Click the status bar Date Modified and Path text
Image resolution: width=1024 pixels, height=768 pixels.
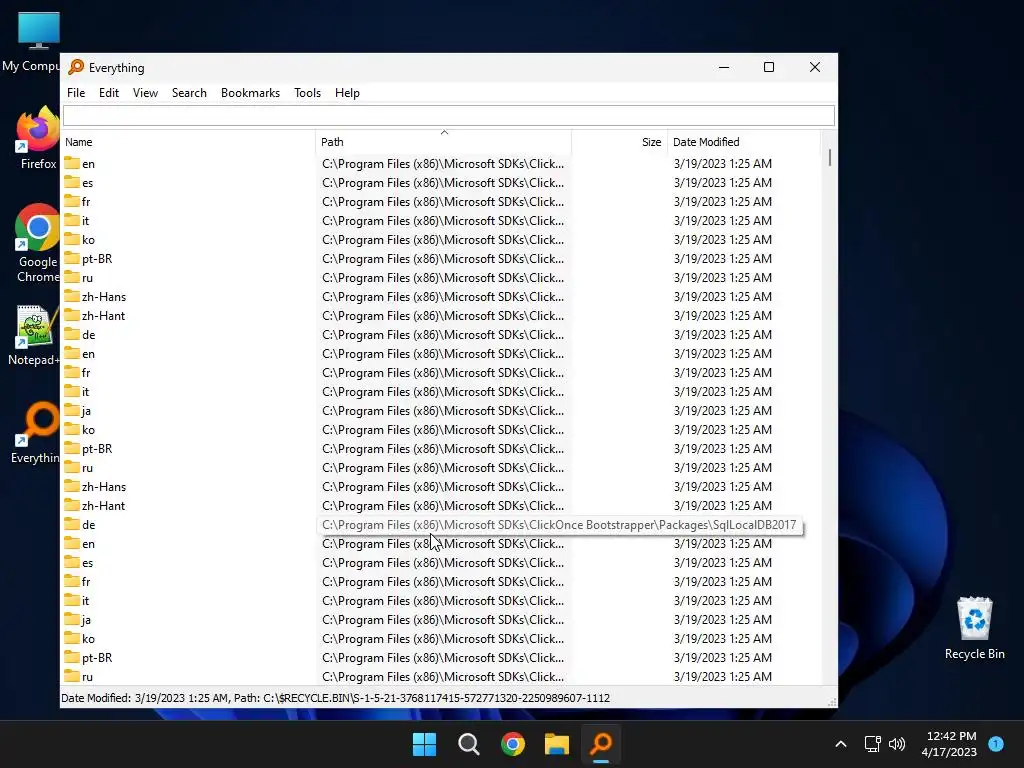(x=335, y=698)
